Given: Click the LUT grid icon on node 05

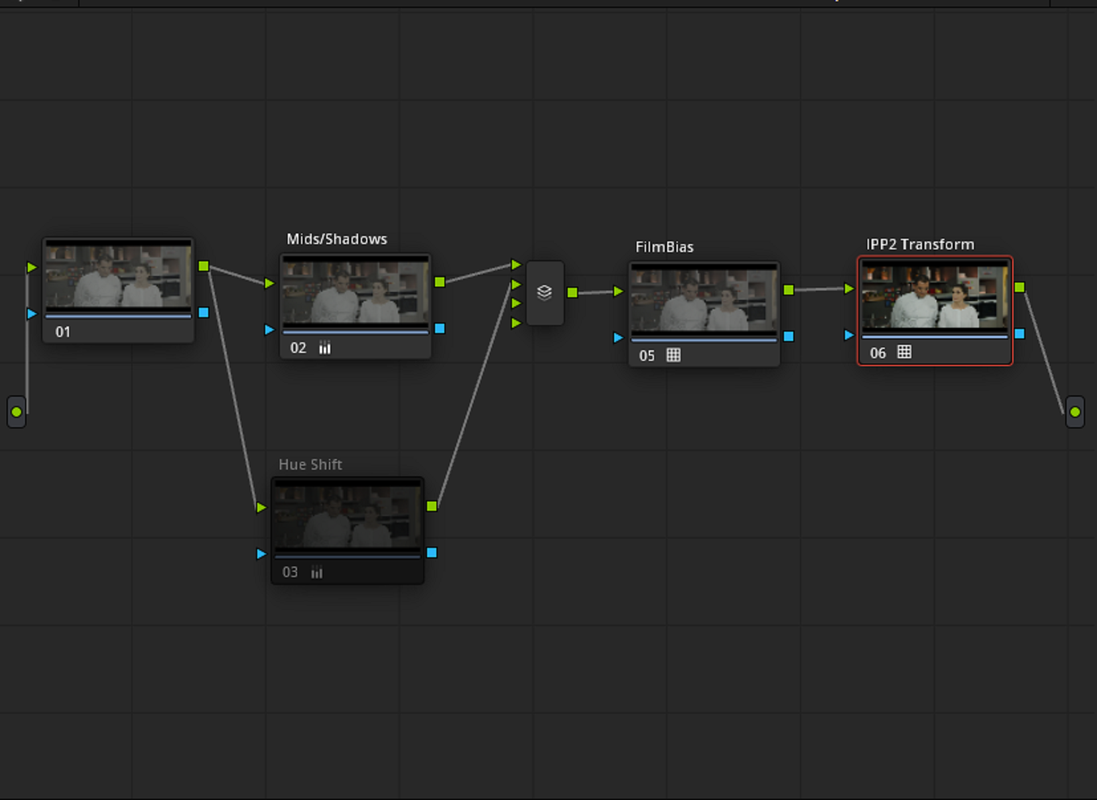Looking at the screenshot, I should tap(673, 355).
